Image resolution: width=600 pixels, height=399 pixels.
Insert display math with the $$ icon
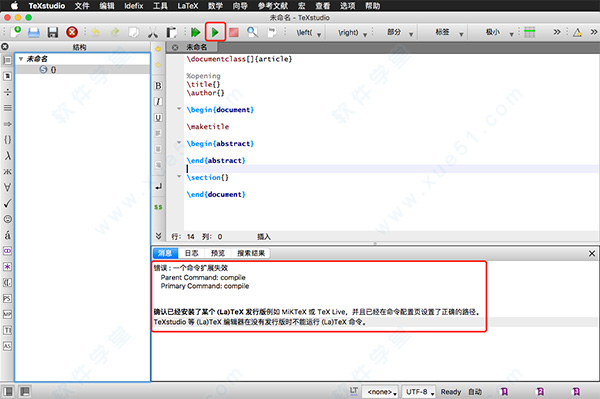point(158,207)
